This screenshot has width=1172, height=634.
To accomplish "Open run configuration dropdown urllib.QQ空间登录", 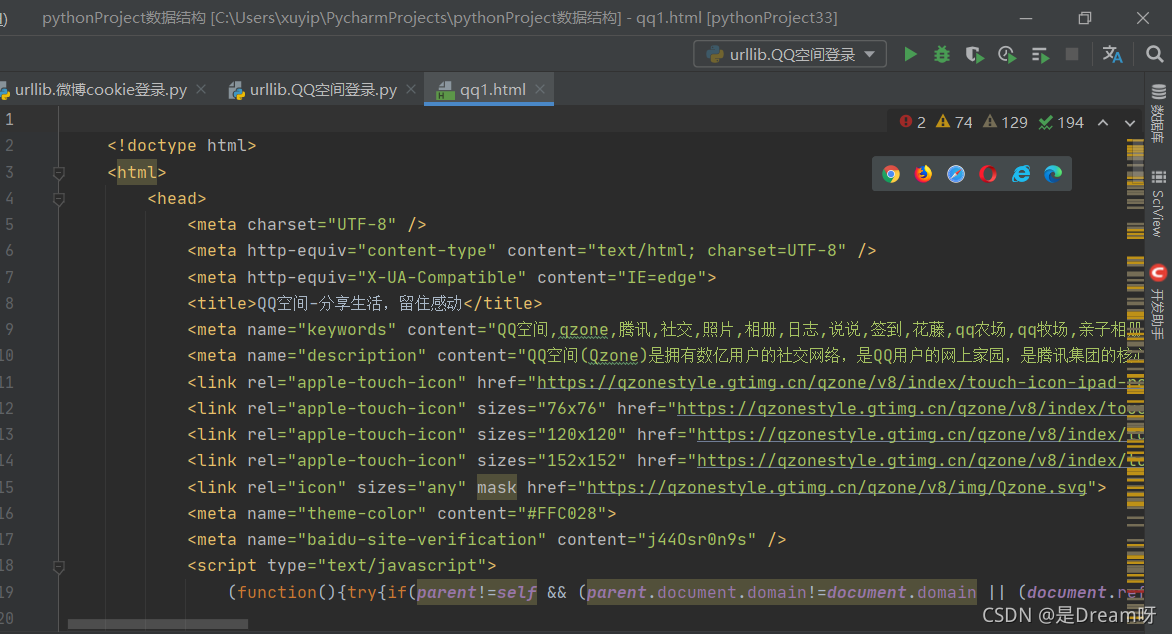I will coord(790,55).
